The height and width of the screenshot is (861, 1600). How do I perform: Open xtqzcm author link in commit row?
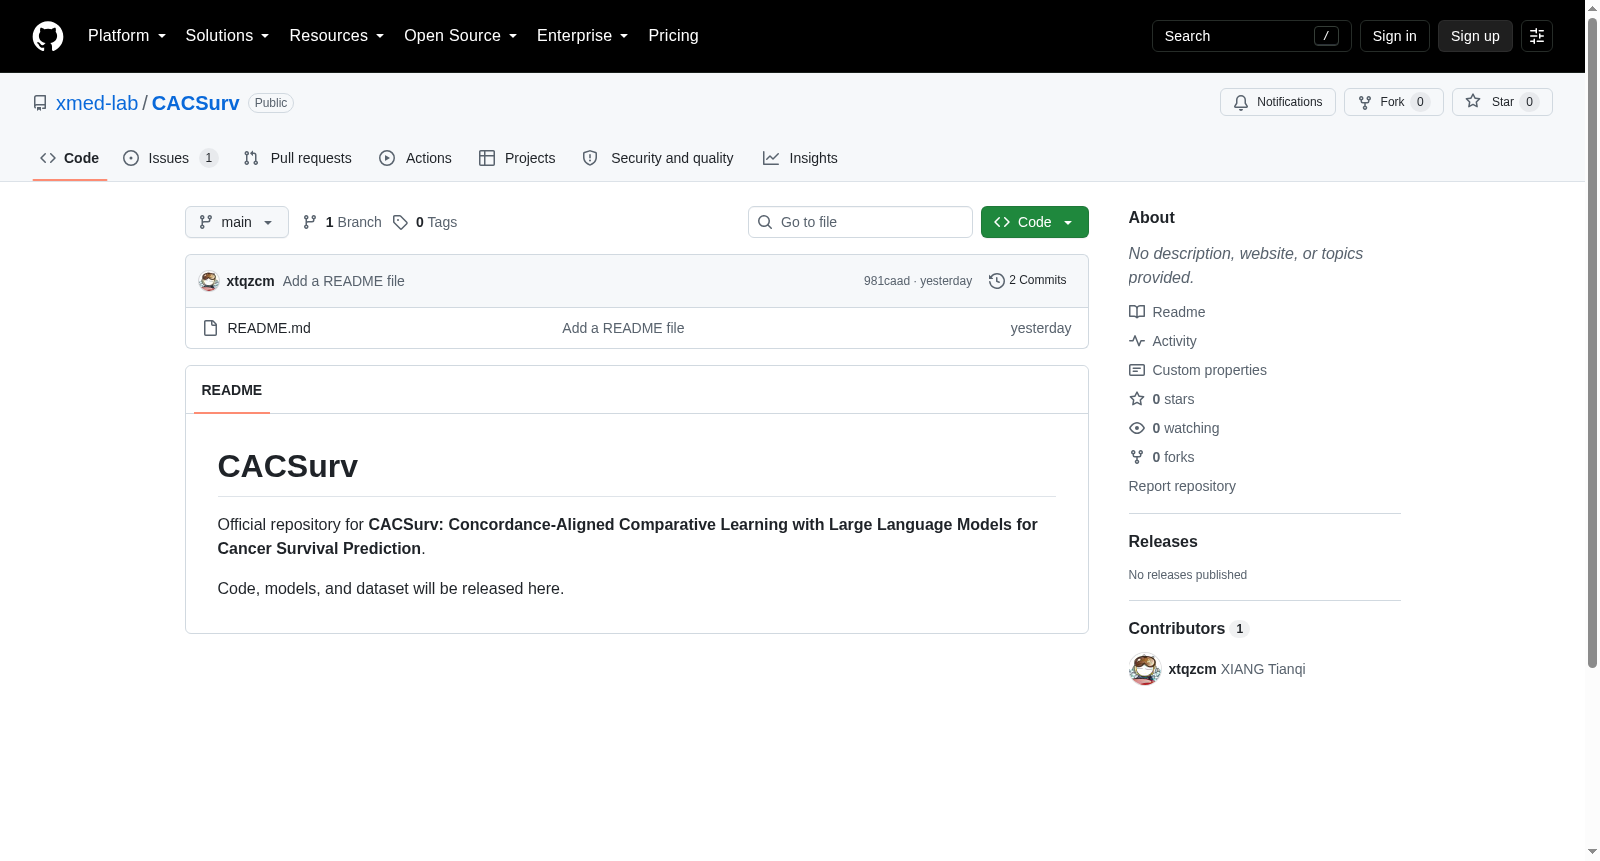coord(250,281)
